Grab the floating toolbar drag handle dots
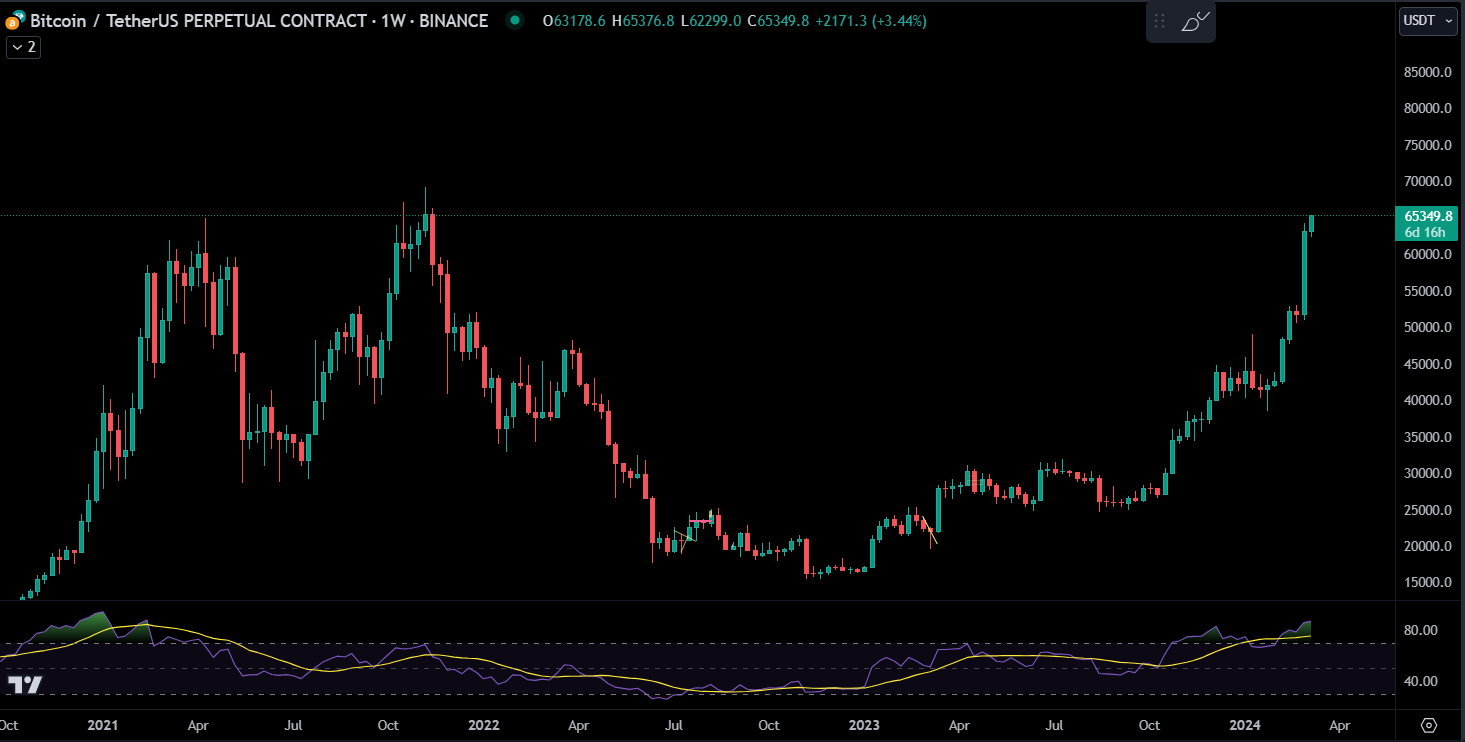The height and width of the screenshot is (742, 1465). pos(1160,20)
